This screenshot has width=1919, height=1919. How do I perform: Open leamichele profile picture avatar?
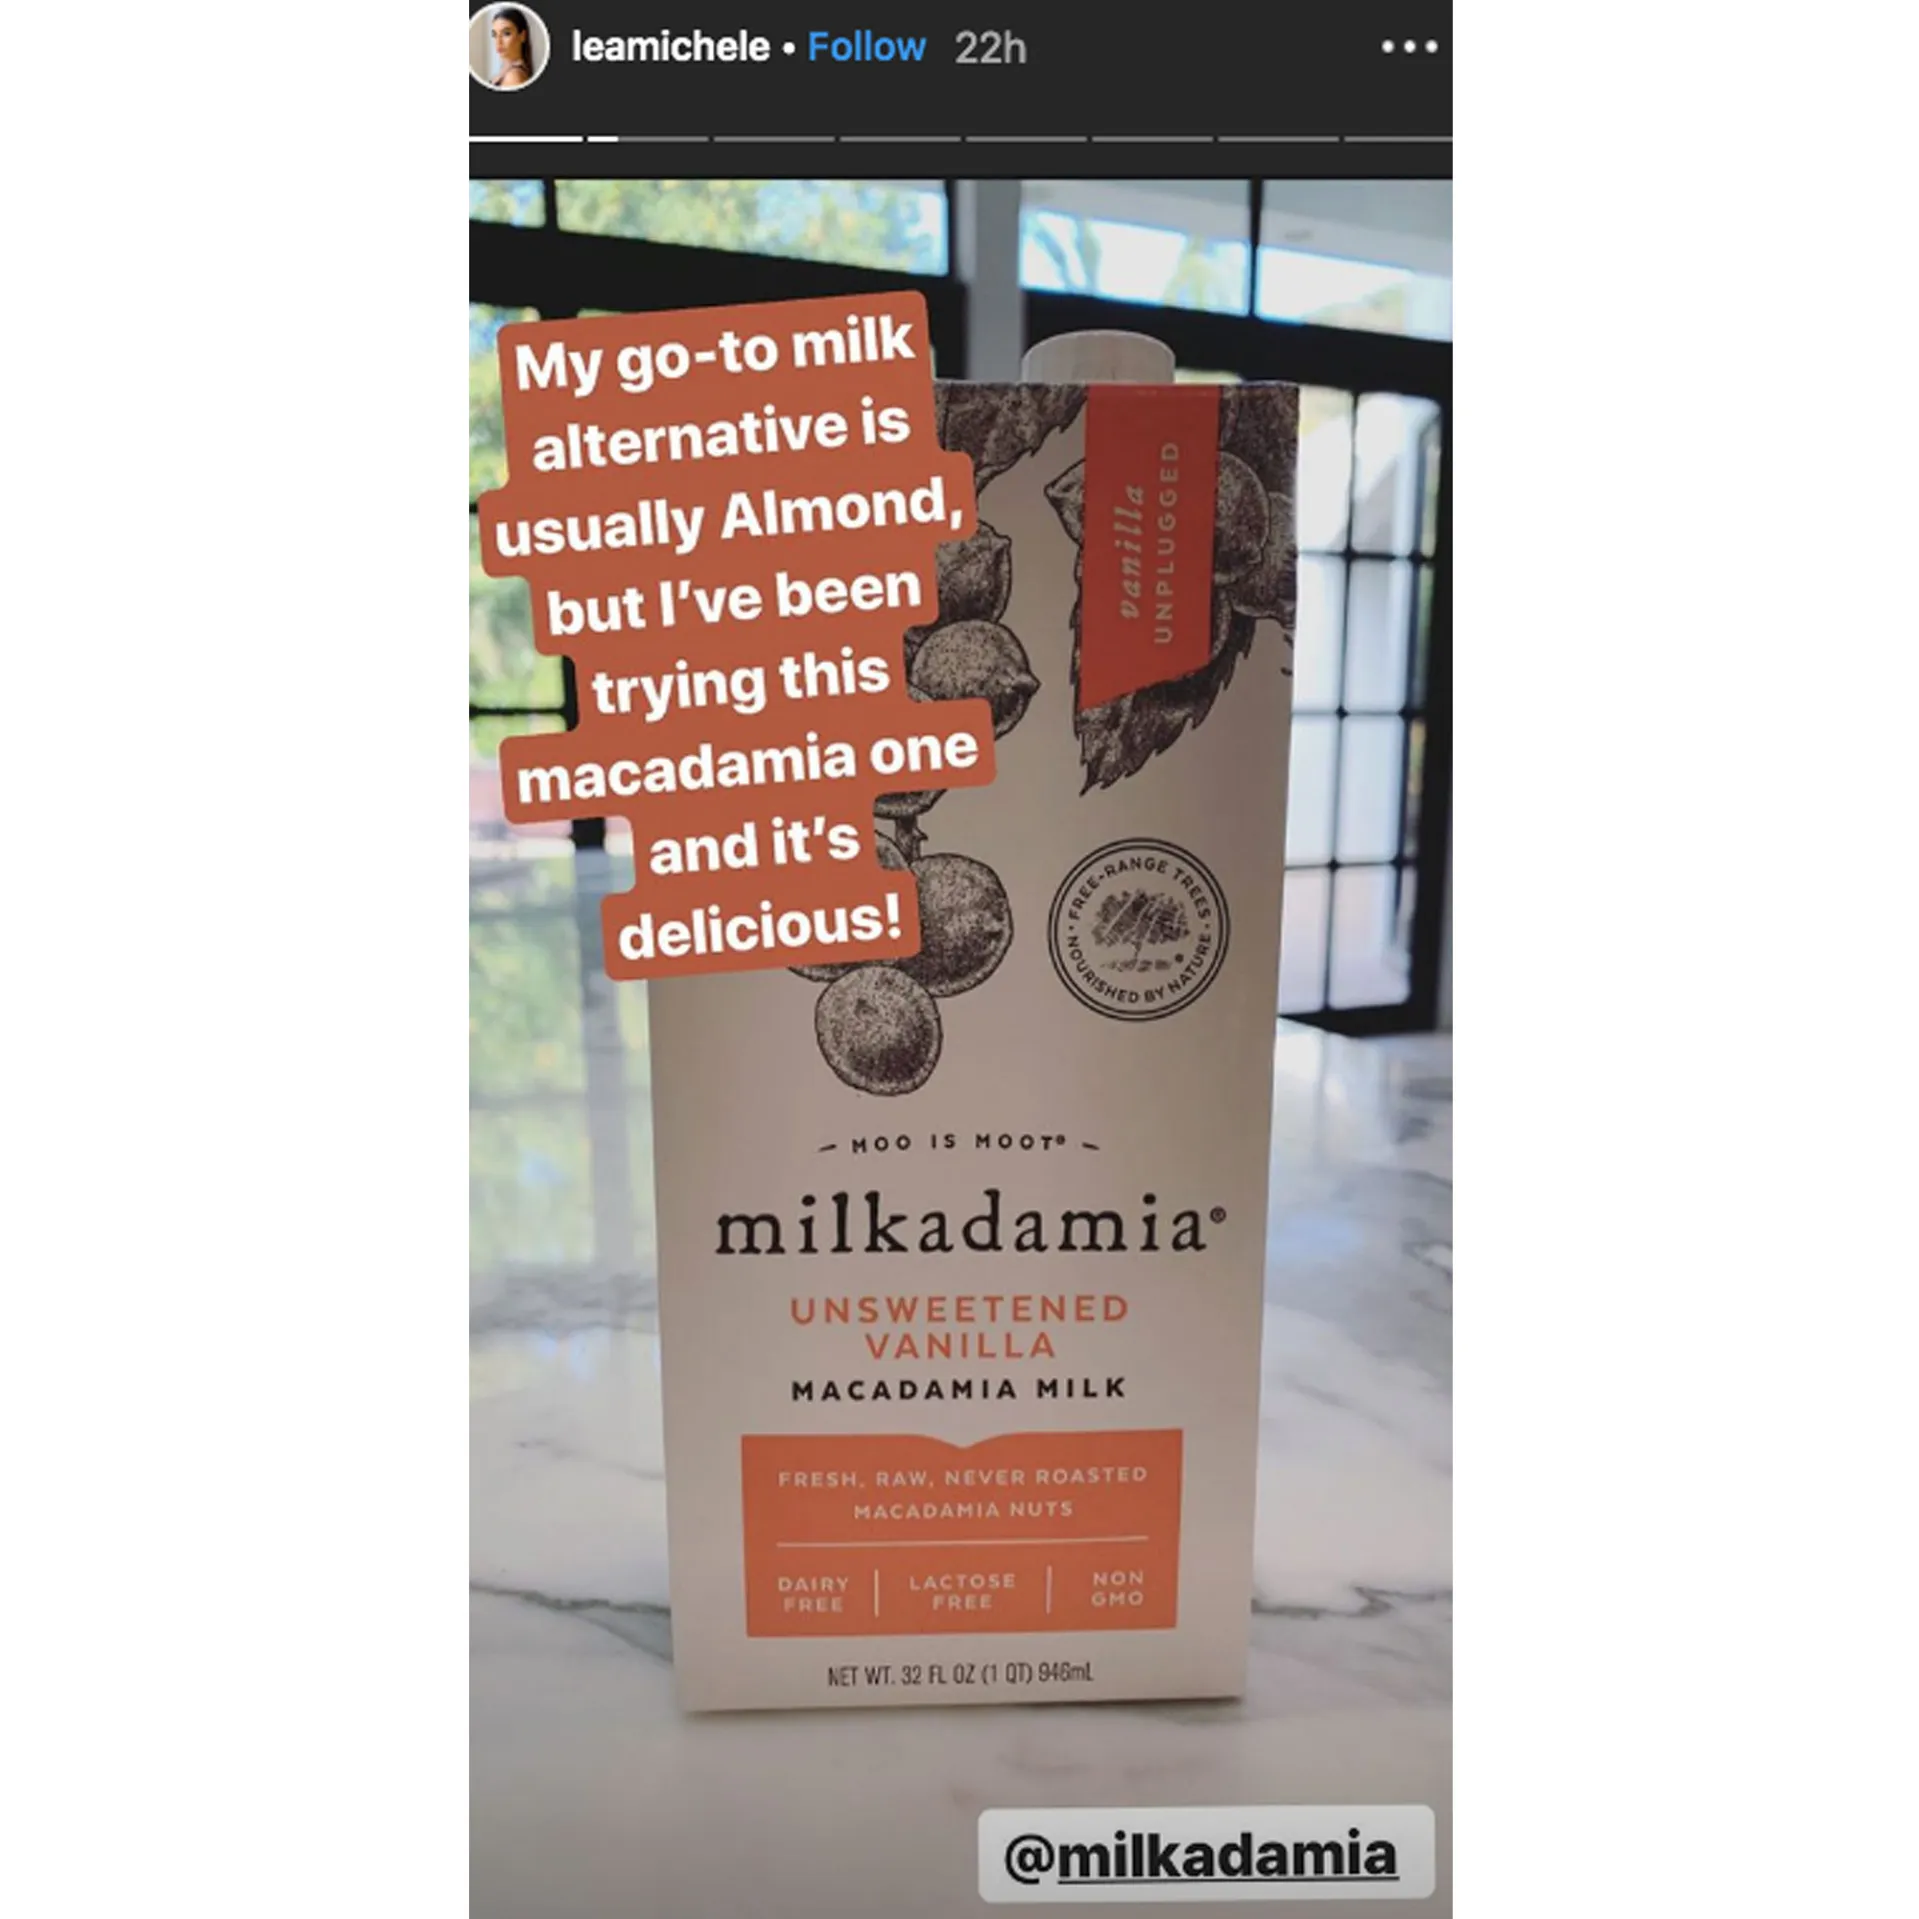pos(508,47)
